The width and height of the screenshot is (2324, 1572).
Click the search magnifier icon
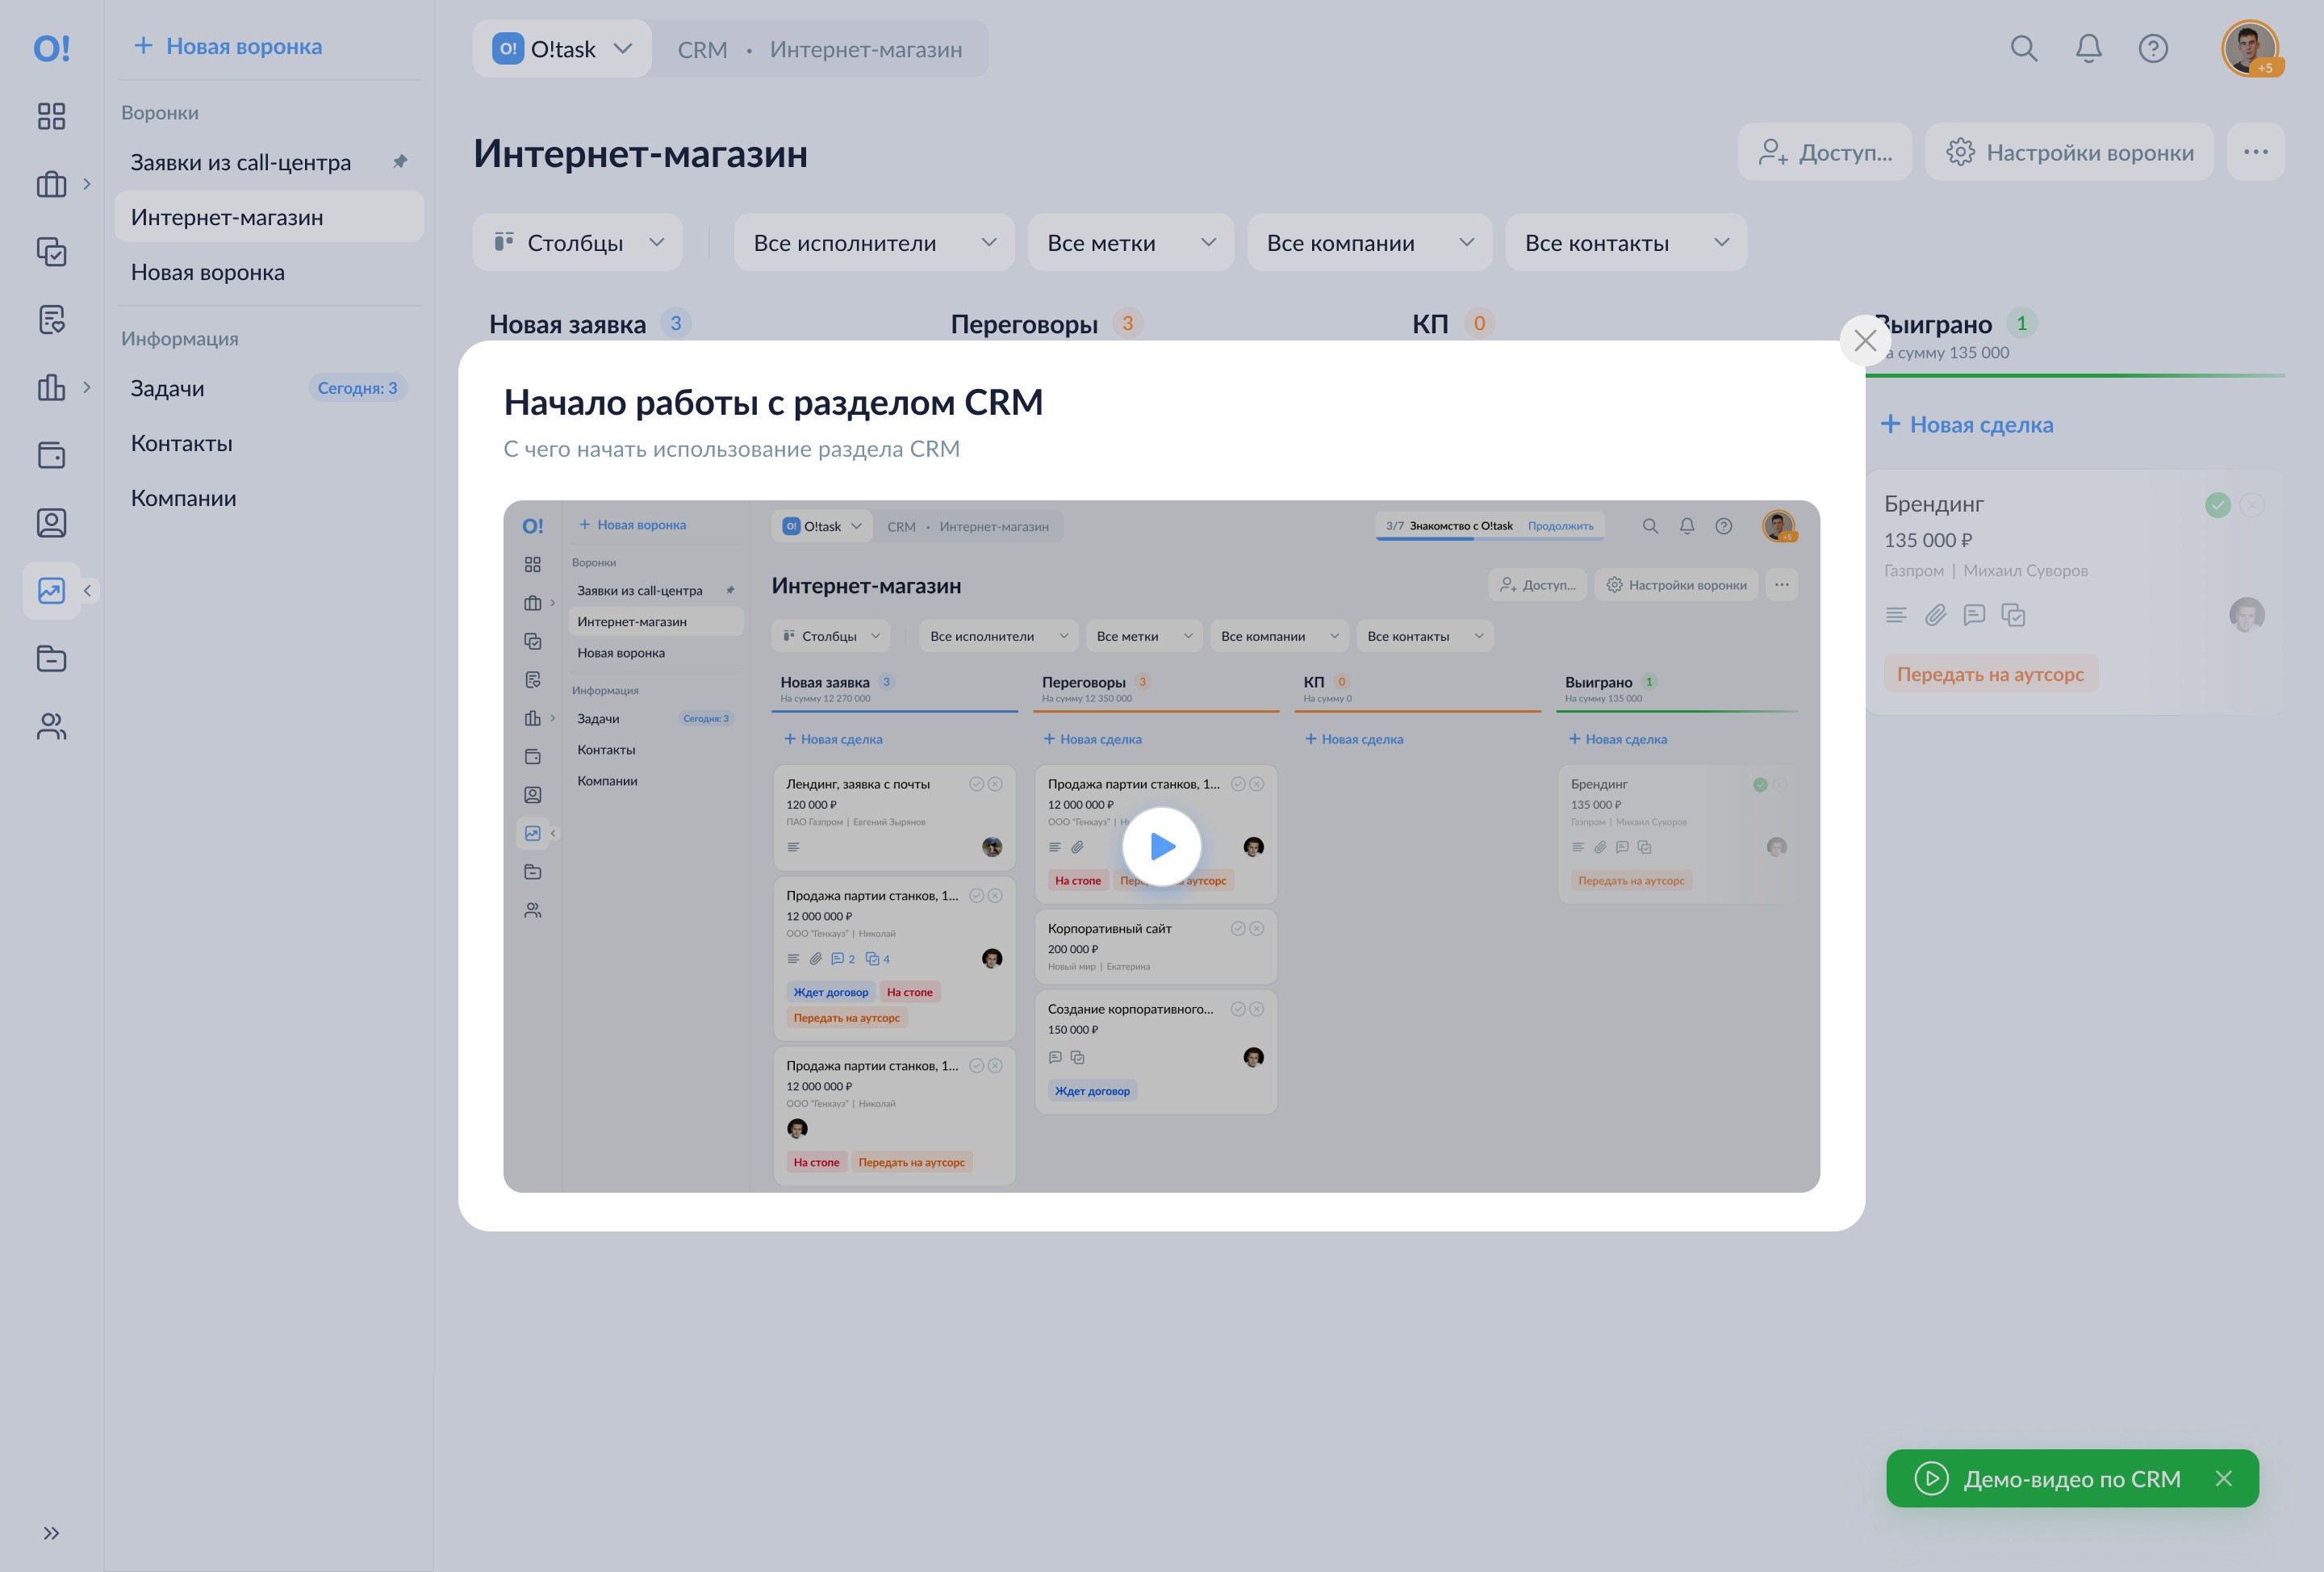click(x=2024, y=48)
